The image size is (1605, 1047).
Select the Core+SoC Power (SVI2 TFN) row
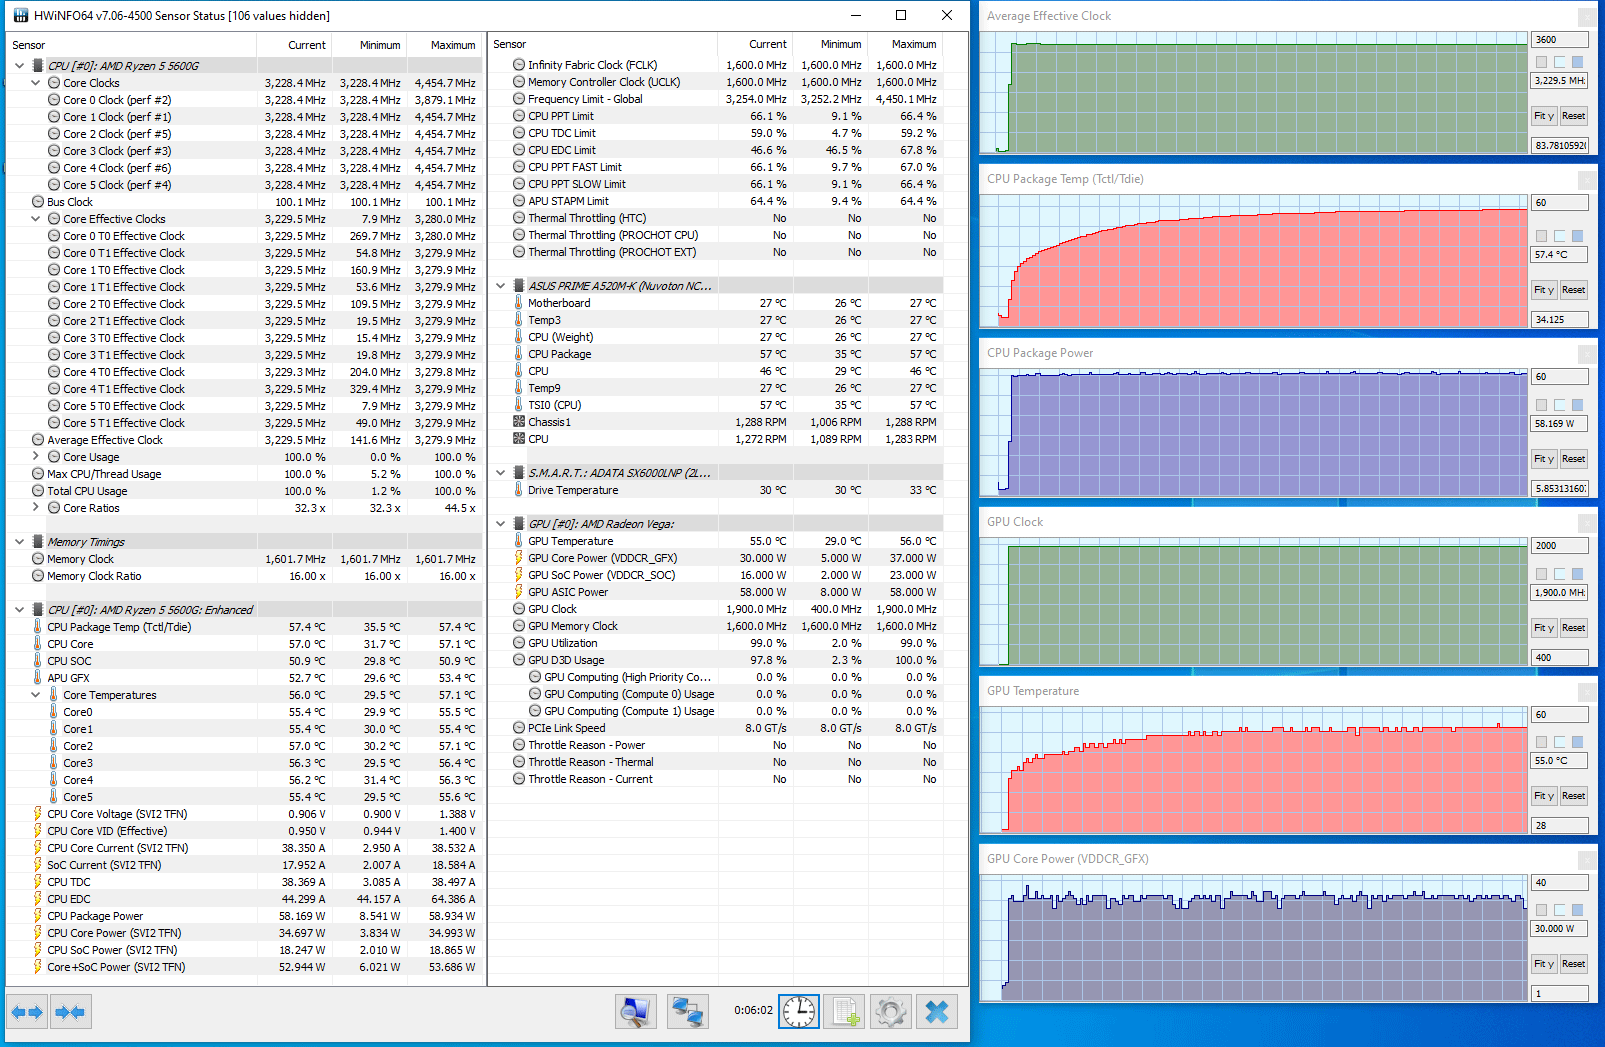[244, 967]
